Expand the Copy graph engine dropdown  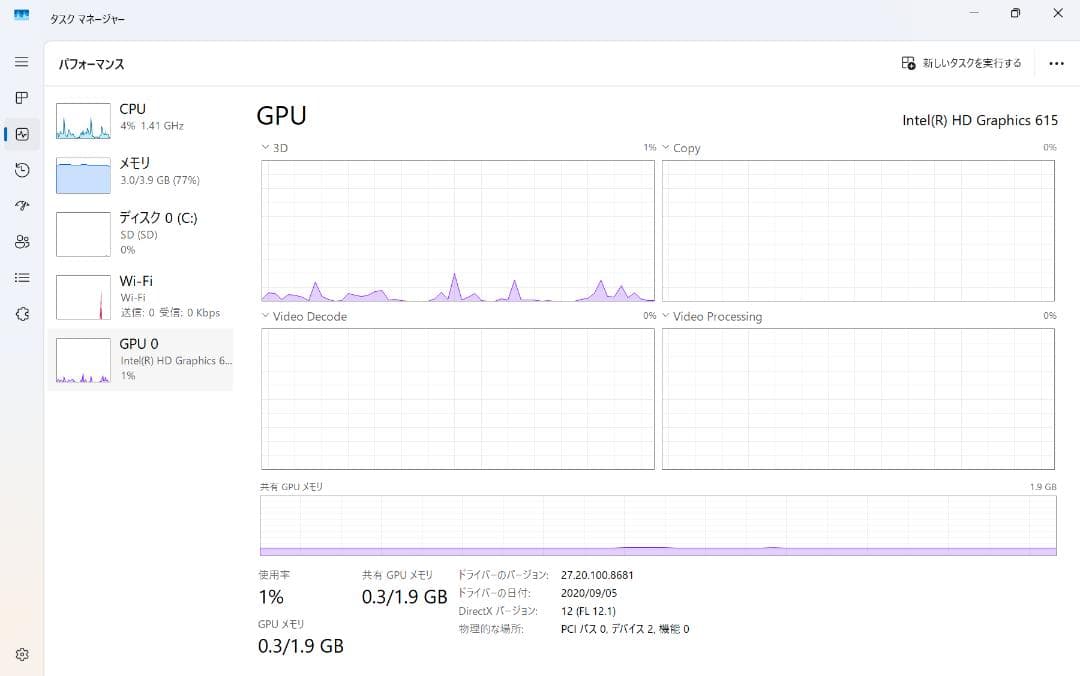[666, 148]
